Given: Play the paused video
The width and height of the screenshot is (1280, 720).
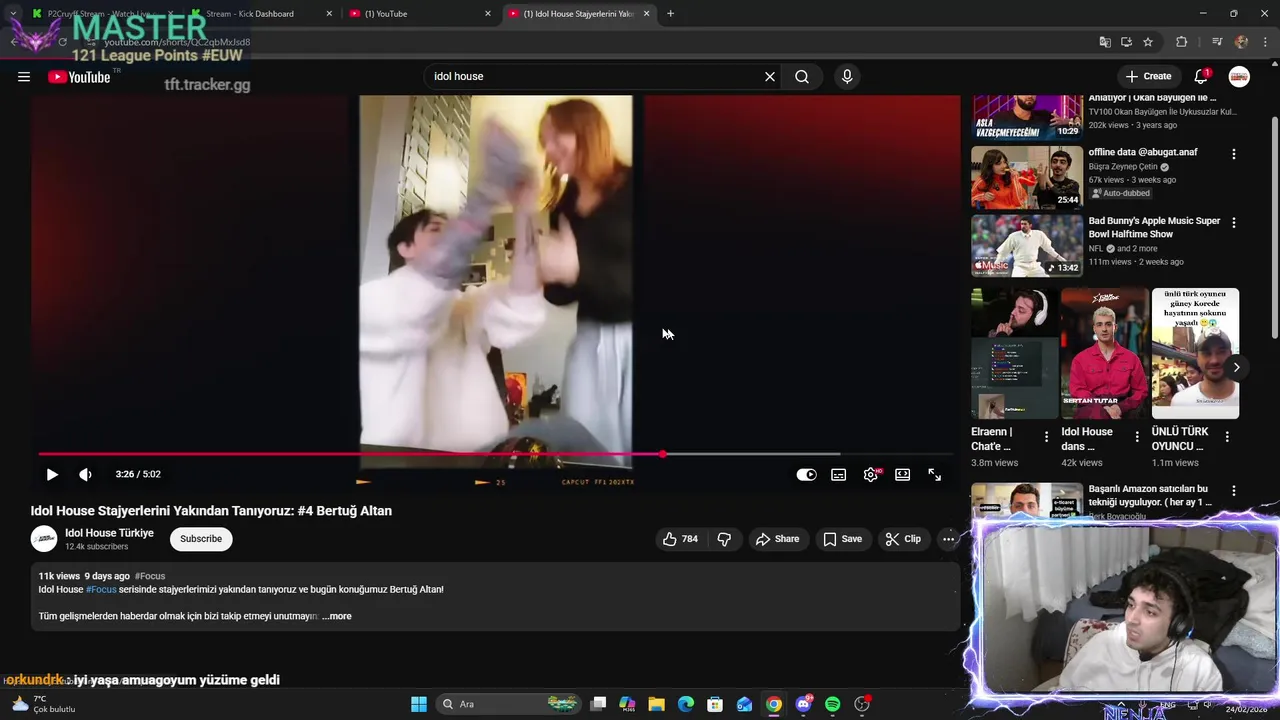Looking at the screenshot, I should click(x=52, y=475).
